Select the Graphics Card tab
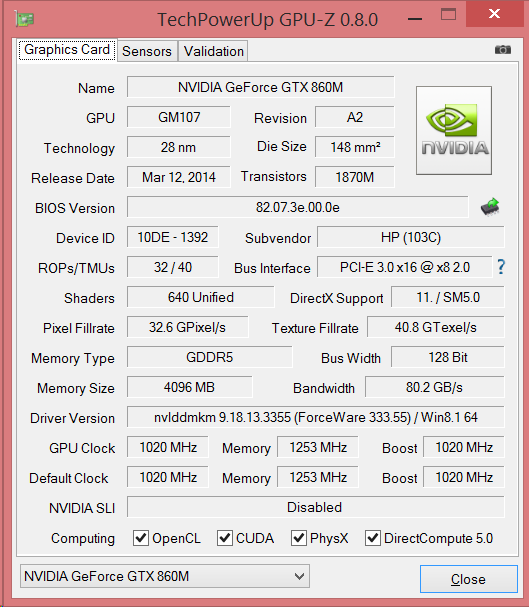This screenshot has width=529, height=607. click(x=67, y=50)
